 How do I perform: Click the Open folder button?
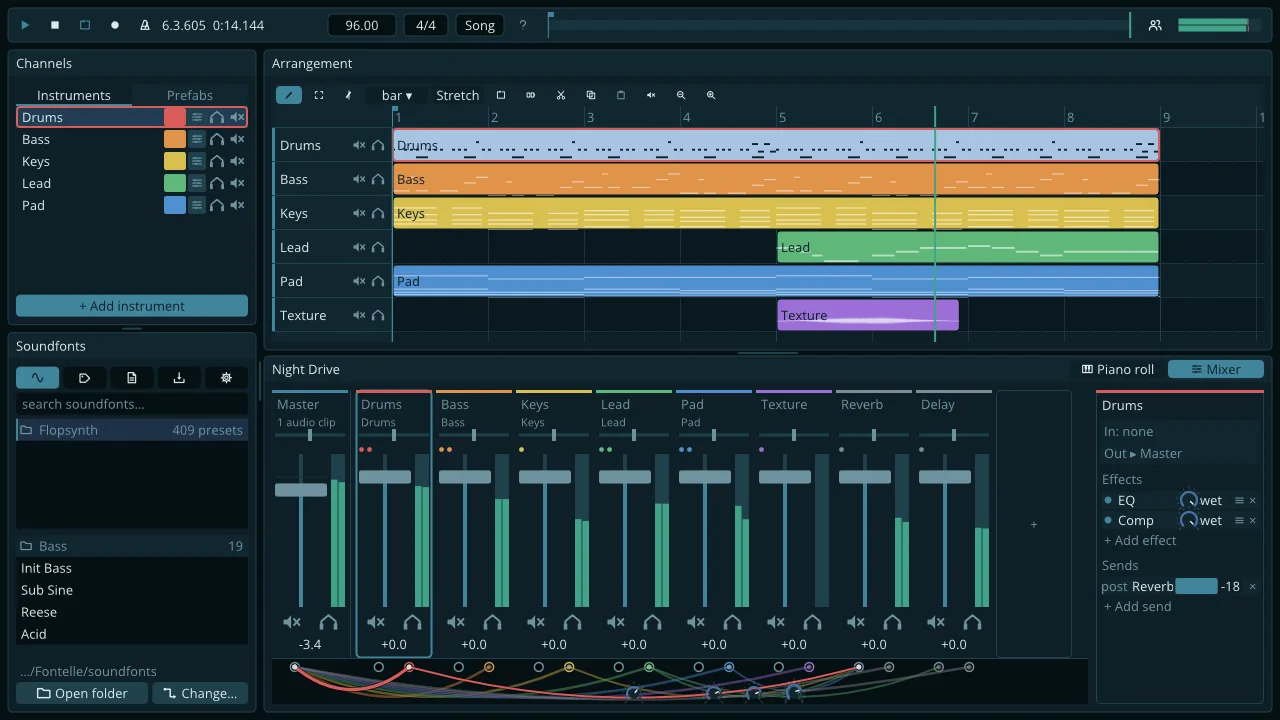[x=82, y=693]
